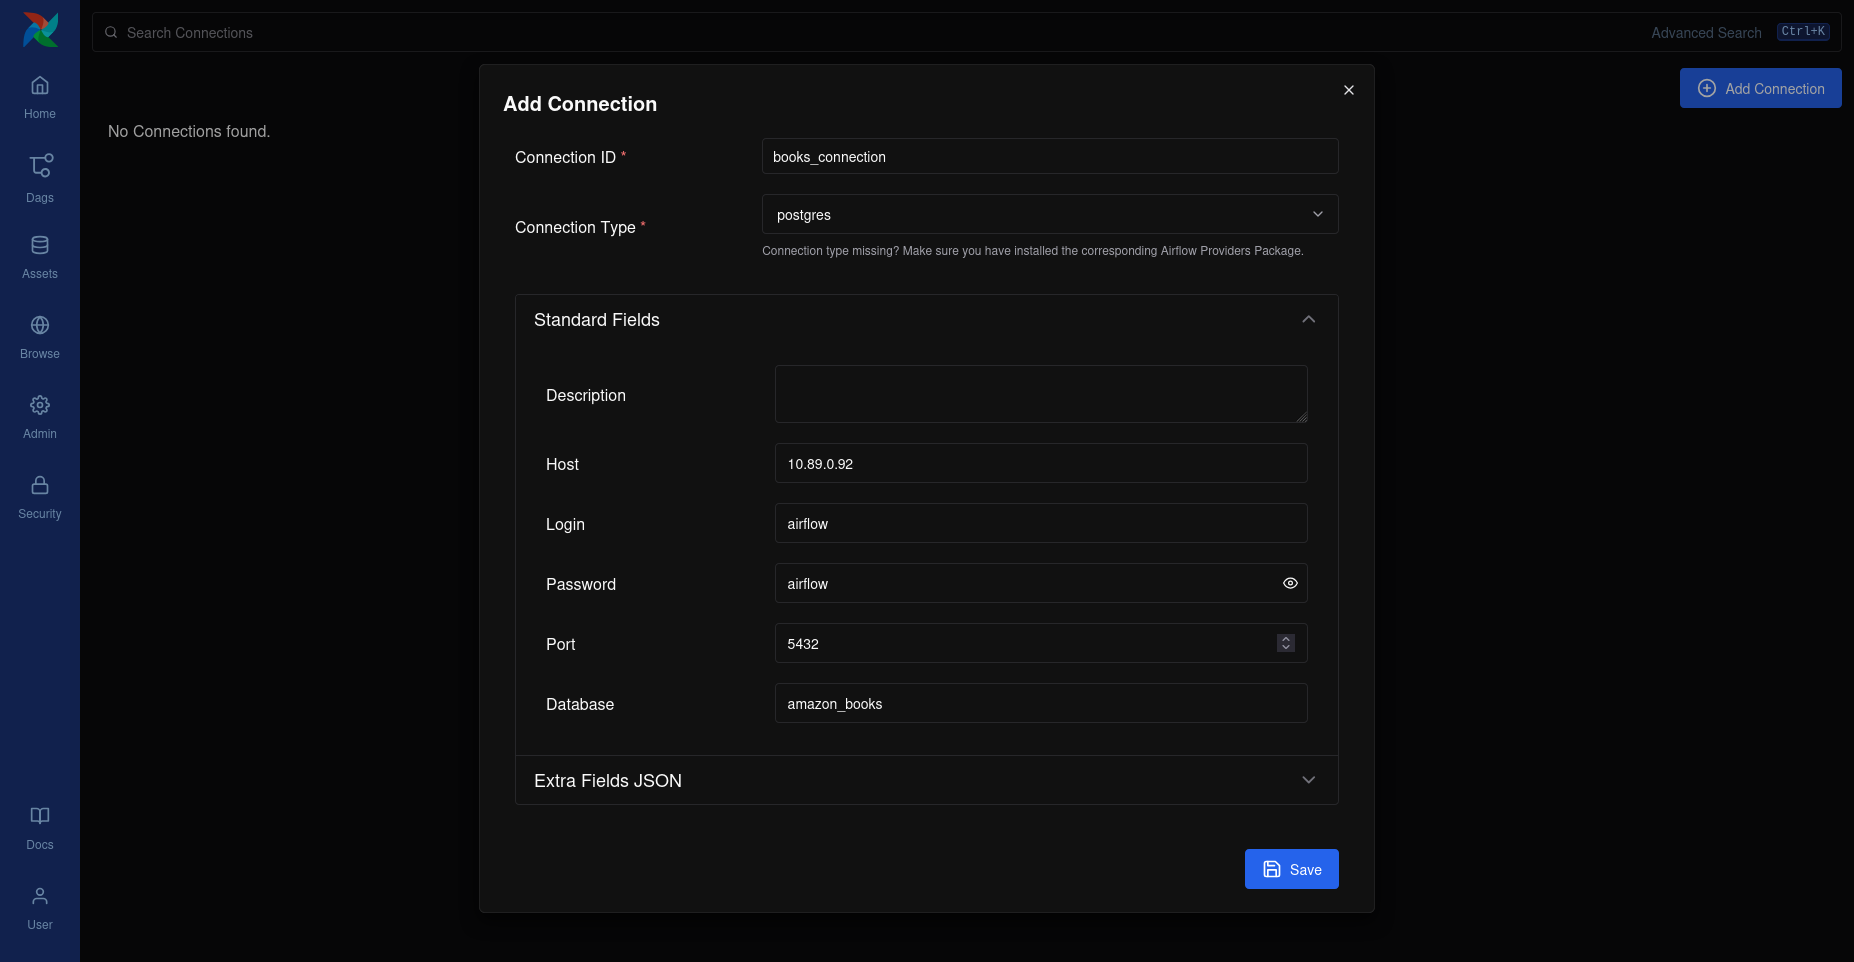Open the Home page from sidebar

[x=40, y=97]
